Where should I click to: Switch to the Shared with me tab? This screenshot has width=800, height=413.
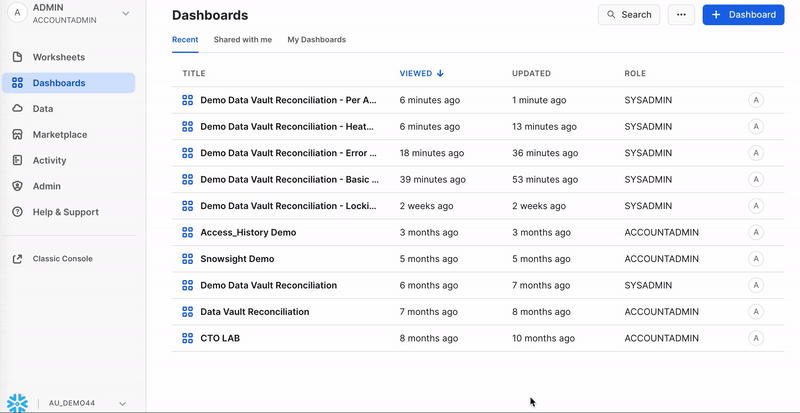(x=242, y=40)
